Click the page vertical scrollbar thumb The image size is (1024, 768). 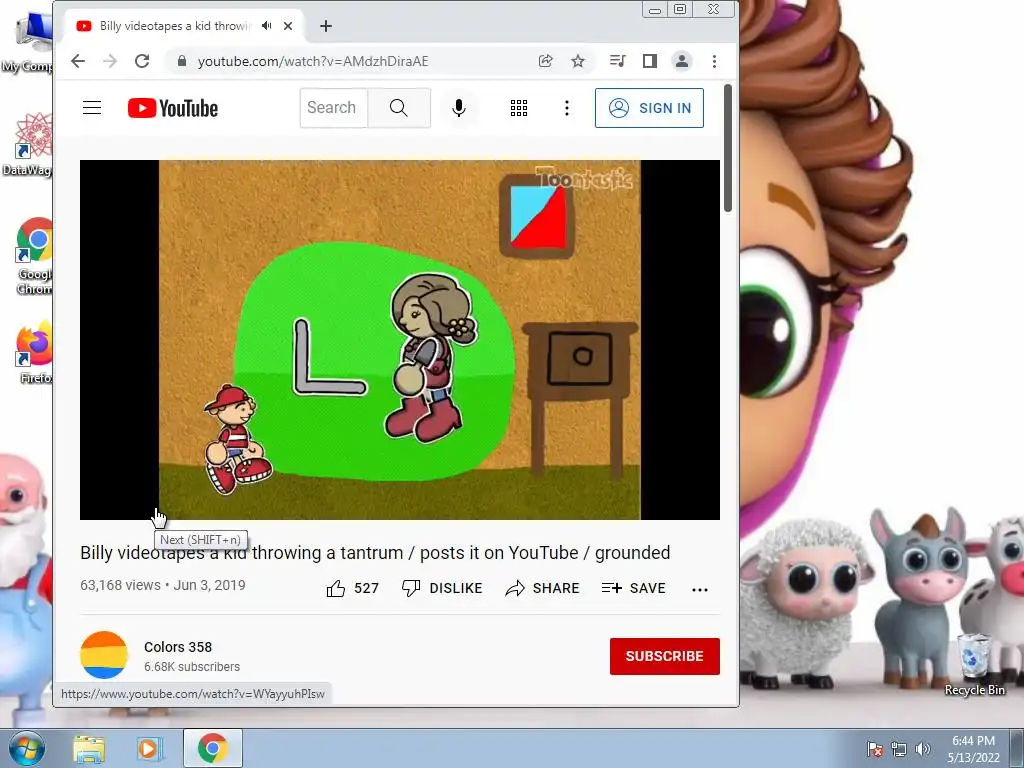[x=728, y=149]
